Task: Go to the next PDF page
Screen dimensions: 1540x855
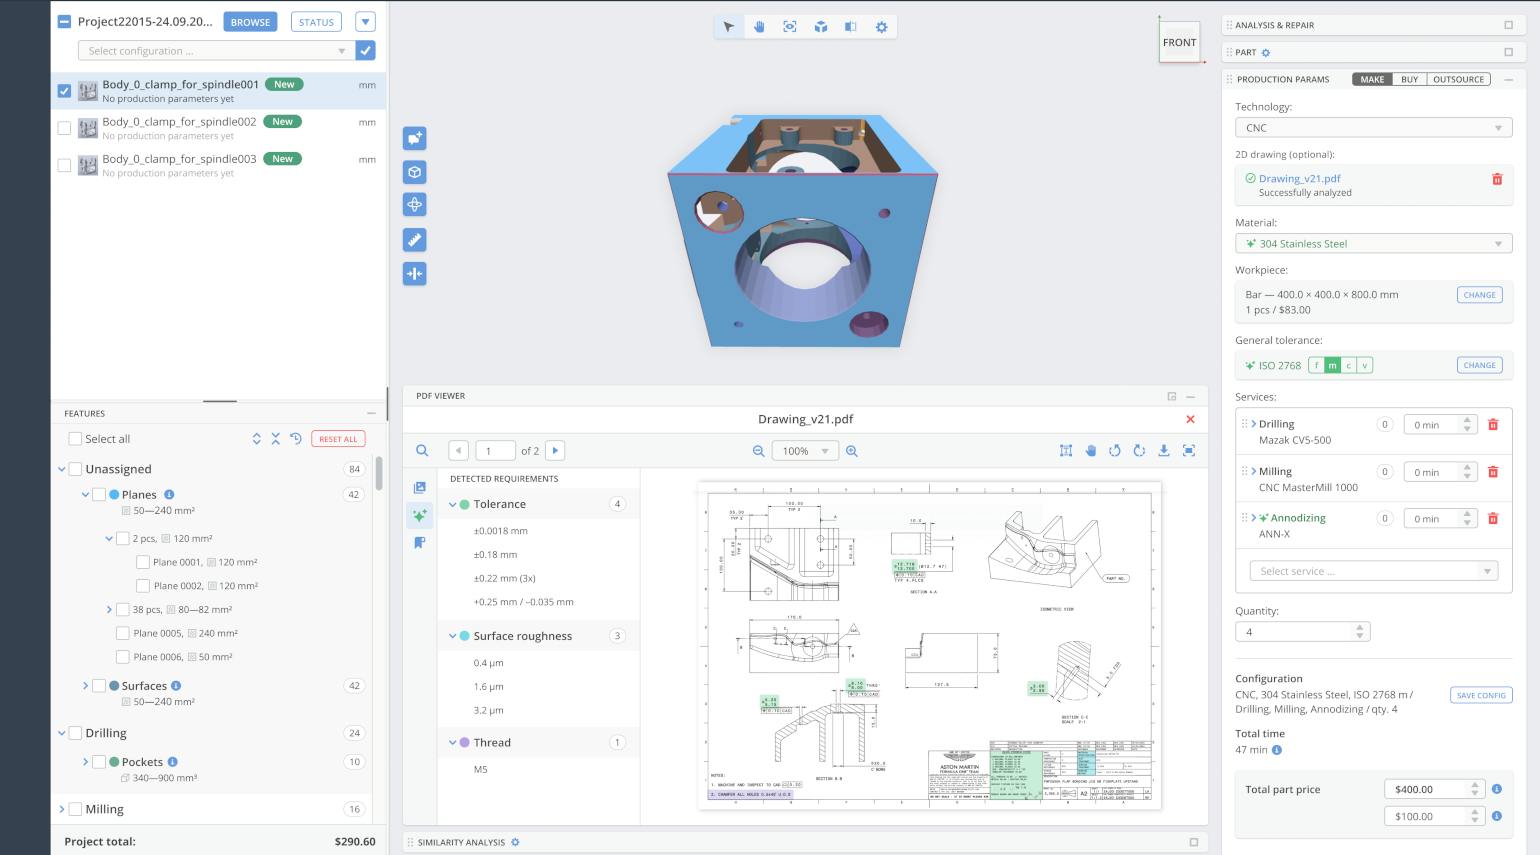Action: [556, 451]
